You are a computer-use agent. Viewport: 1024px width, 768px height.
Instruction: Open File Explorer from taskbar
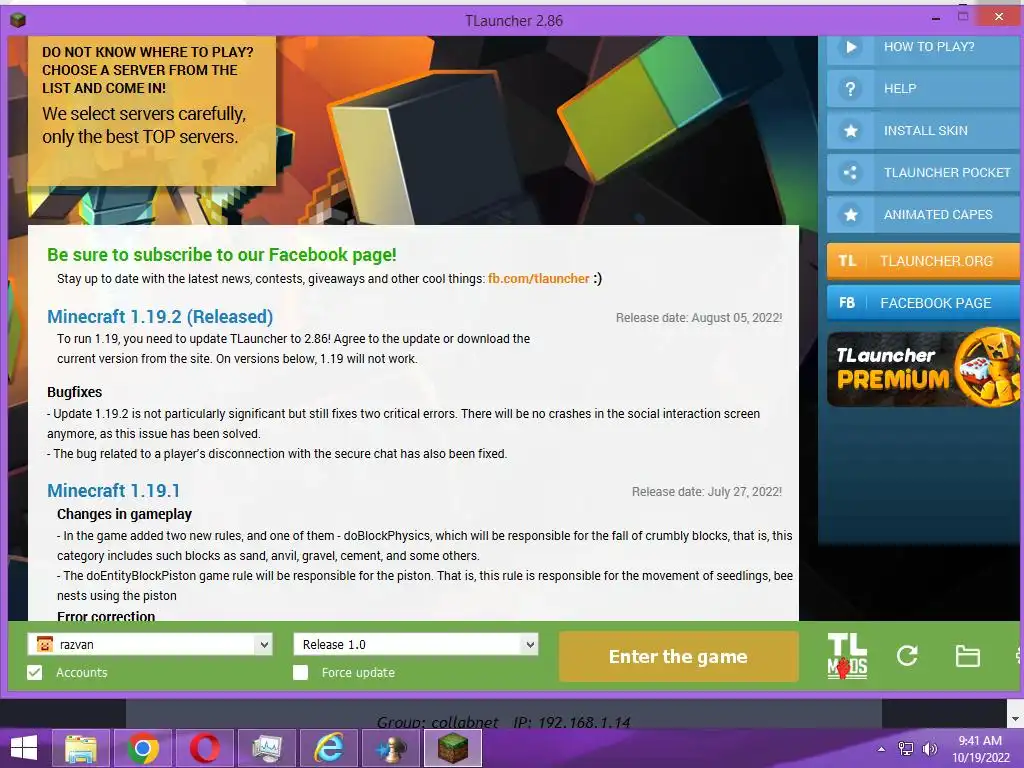pos(80,748)
